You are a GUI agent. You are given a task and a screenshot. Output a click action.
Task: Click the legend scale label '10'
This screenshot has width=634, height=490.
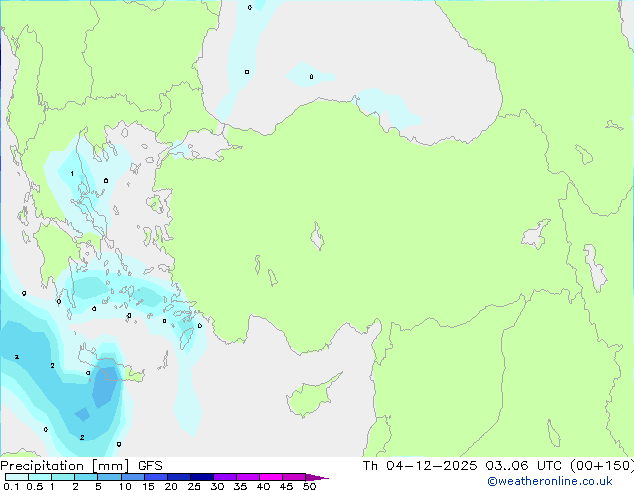pyautogui.click(x=125, y=486)
